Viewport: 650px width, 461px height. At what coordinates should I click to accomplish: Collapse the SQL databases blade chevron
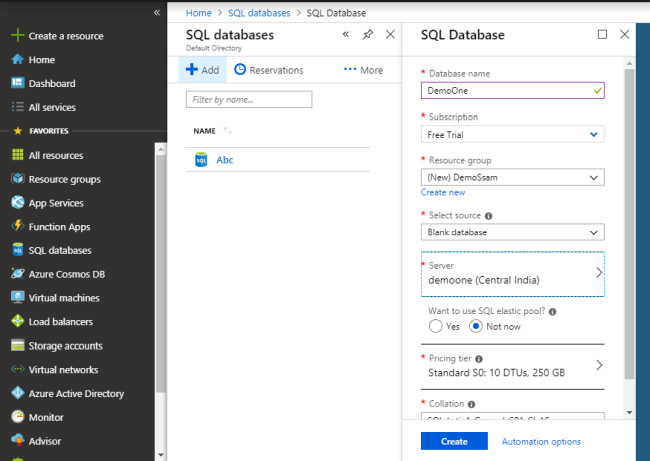click(346, 34)
